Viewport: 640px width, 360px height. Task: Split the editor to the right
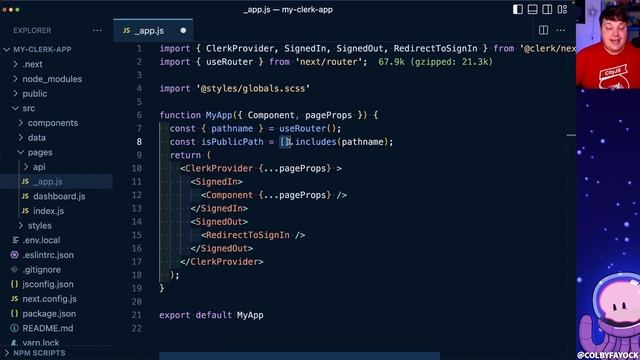tap(543, 30)
